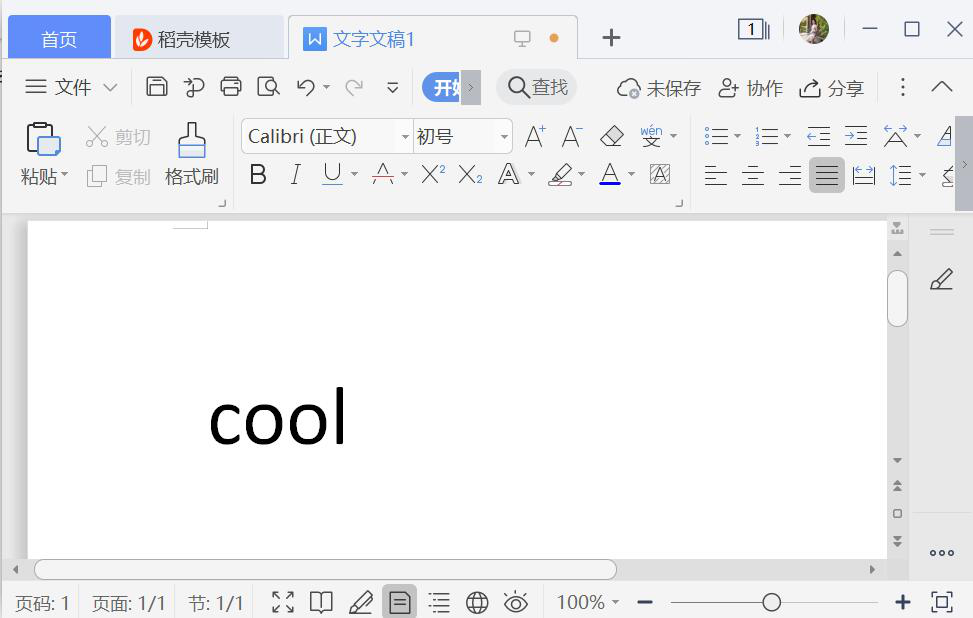Click the 分享 share button
Viewport: 973px width, 618px height.
(x=832, y=88)
